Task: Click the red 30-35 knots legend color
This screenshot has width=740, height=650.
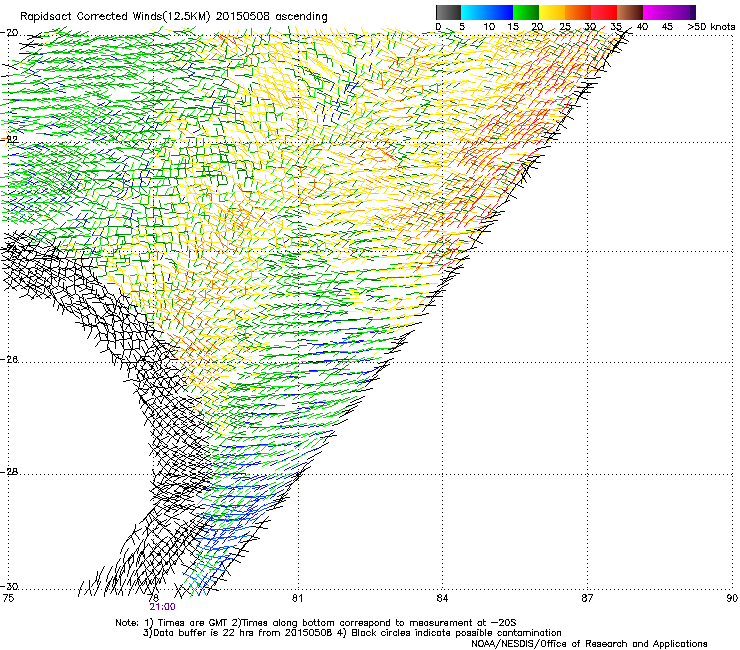Action: pyautogui.click(x=604, y=12)
